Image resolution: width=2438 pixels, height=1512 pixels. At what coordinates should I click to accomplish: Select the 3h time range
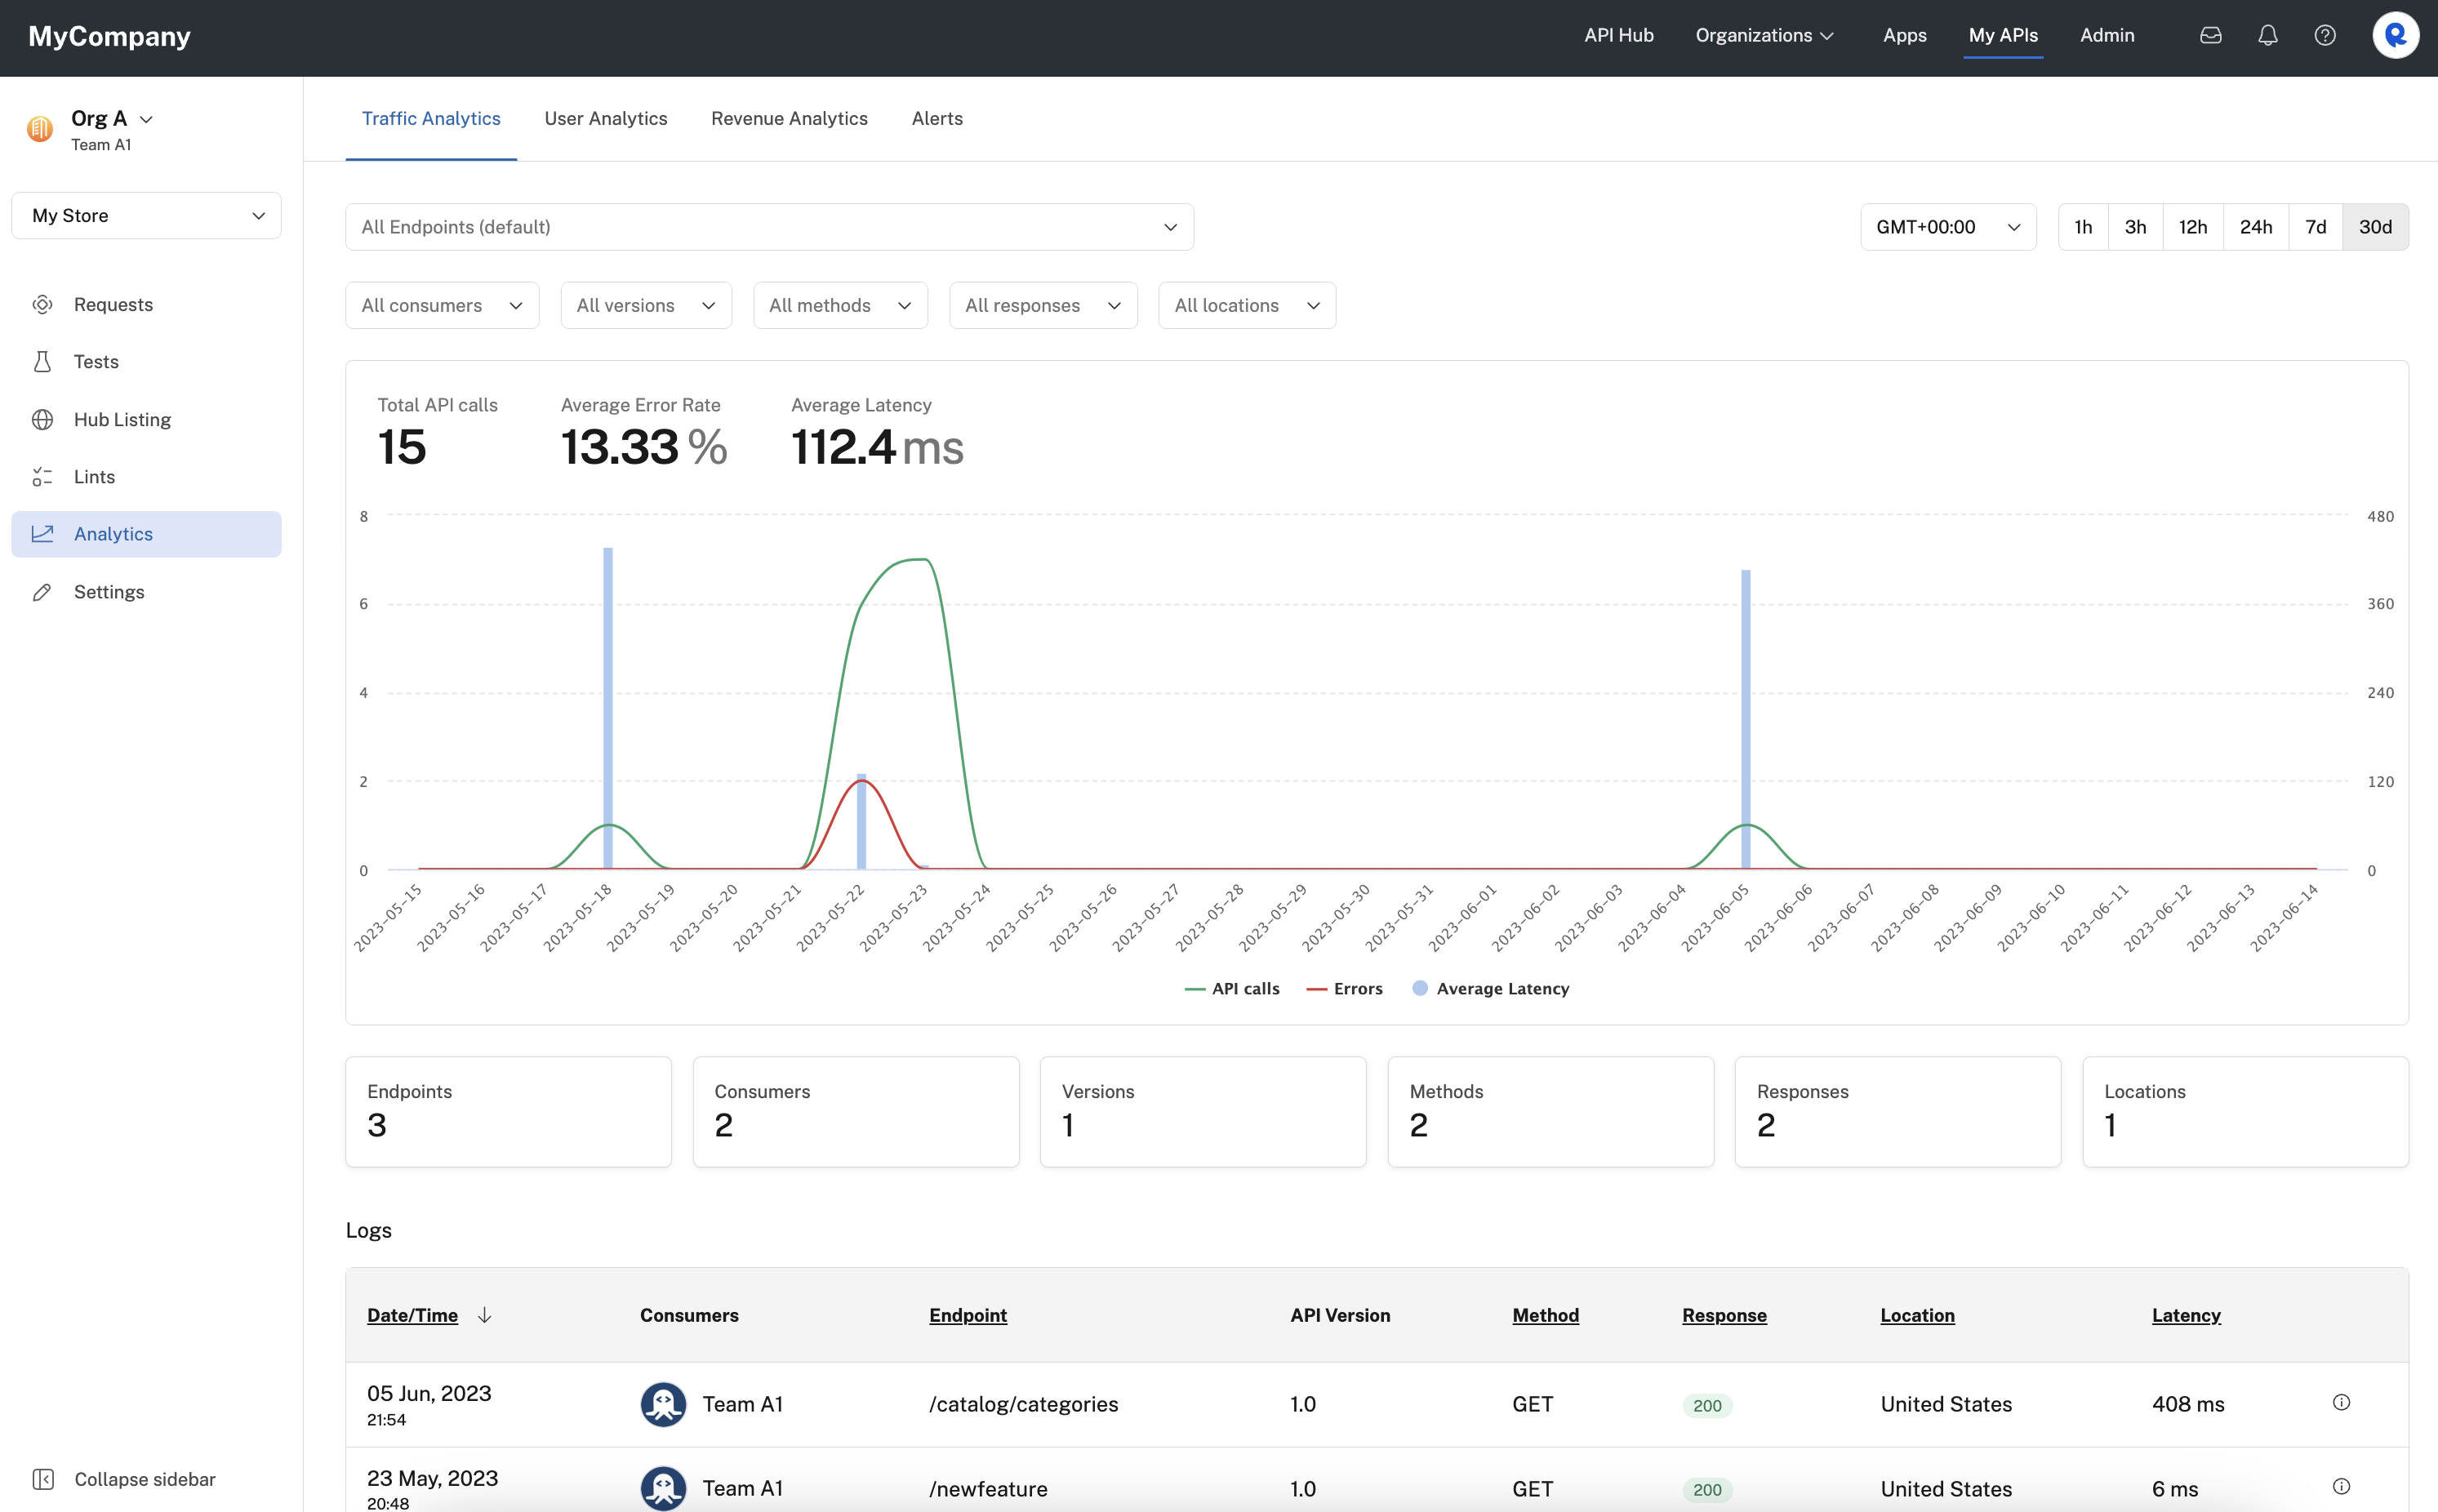[x=2135, y=227]
